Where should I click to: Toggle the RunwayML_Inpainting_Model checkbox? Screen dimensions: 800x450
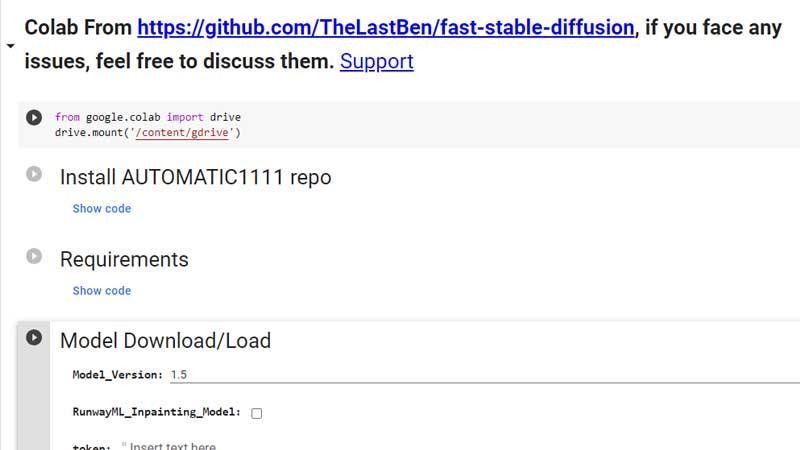click(257, 413)
